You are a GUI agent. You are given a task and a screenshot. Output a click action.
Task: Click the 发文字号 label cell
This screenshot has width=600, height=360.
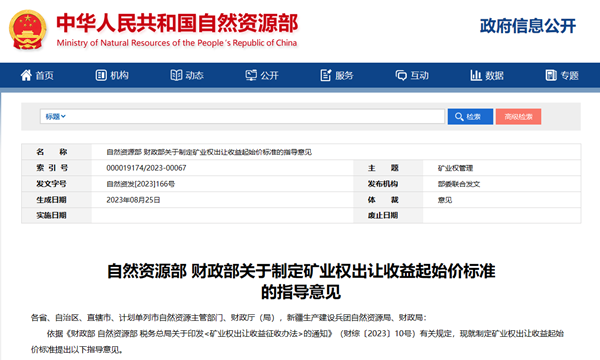click(x=56, y=184)
